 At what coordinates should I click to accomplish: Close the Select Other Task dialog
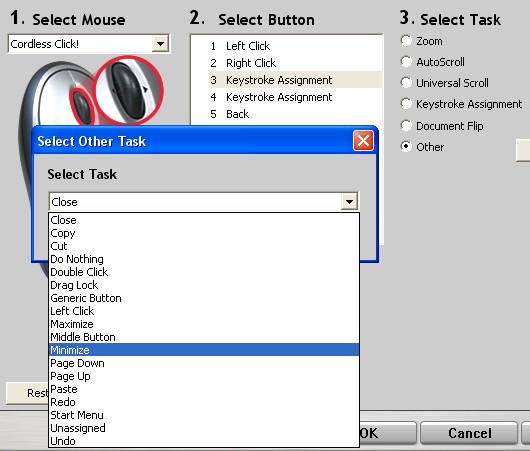[x=363, y=141]
